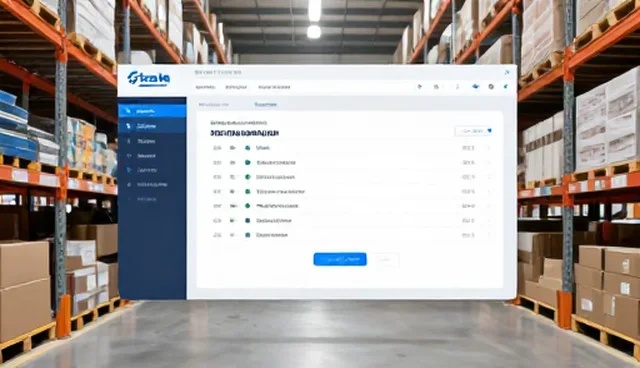Open the dark gear icon in the header toolbar
640x368 pixels.
click(x=491, y=86)
